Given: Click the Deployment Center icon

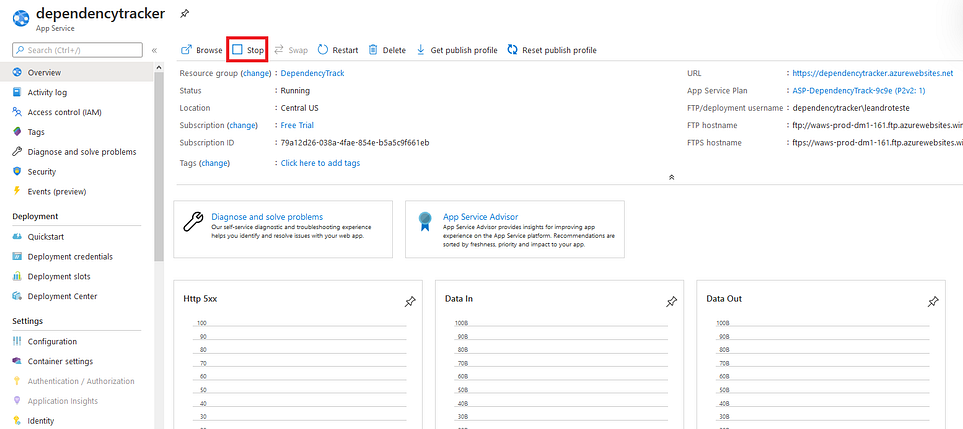Looking at the screenshot, I should 17,296.
